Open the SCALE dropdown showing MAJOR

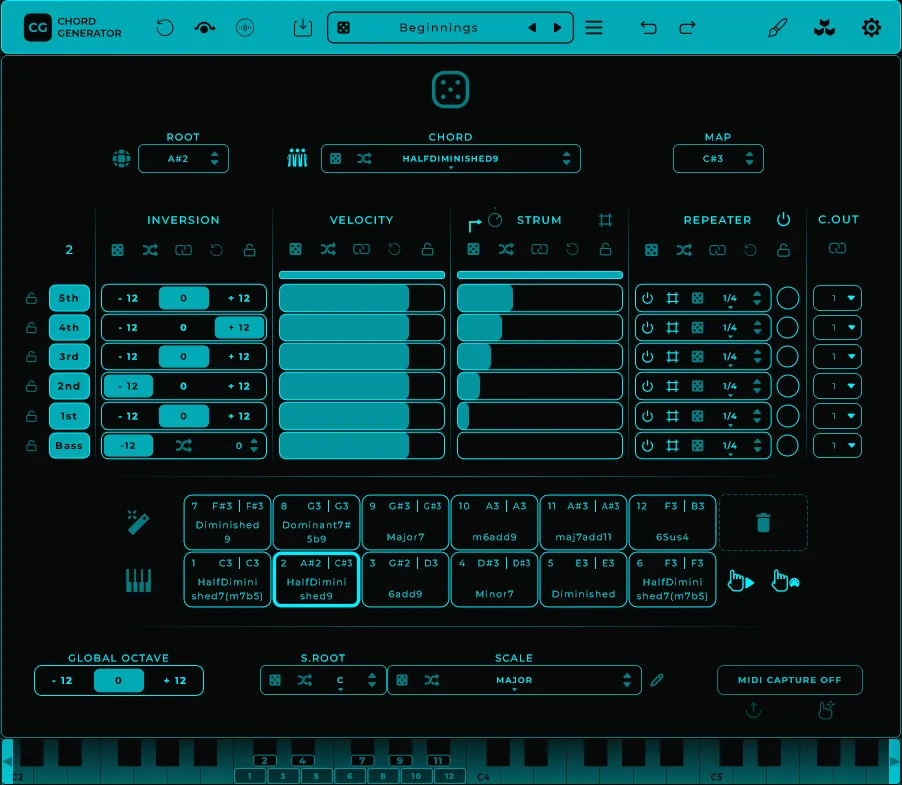(x=514, y=680)
